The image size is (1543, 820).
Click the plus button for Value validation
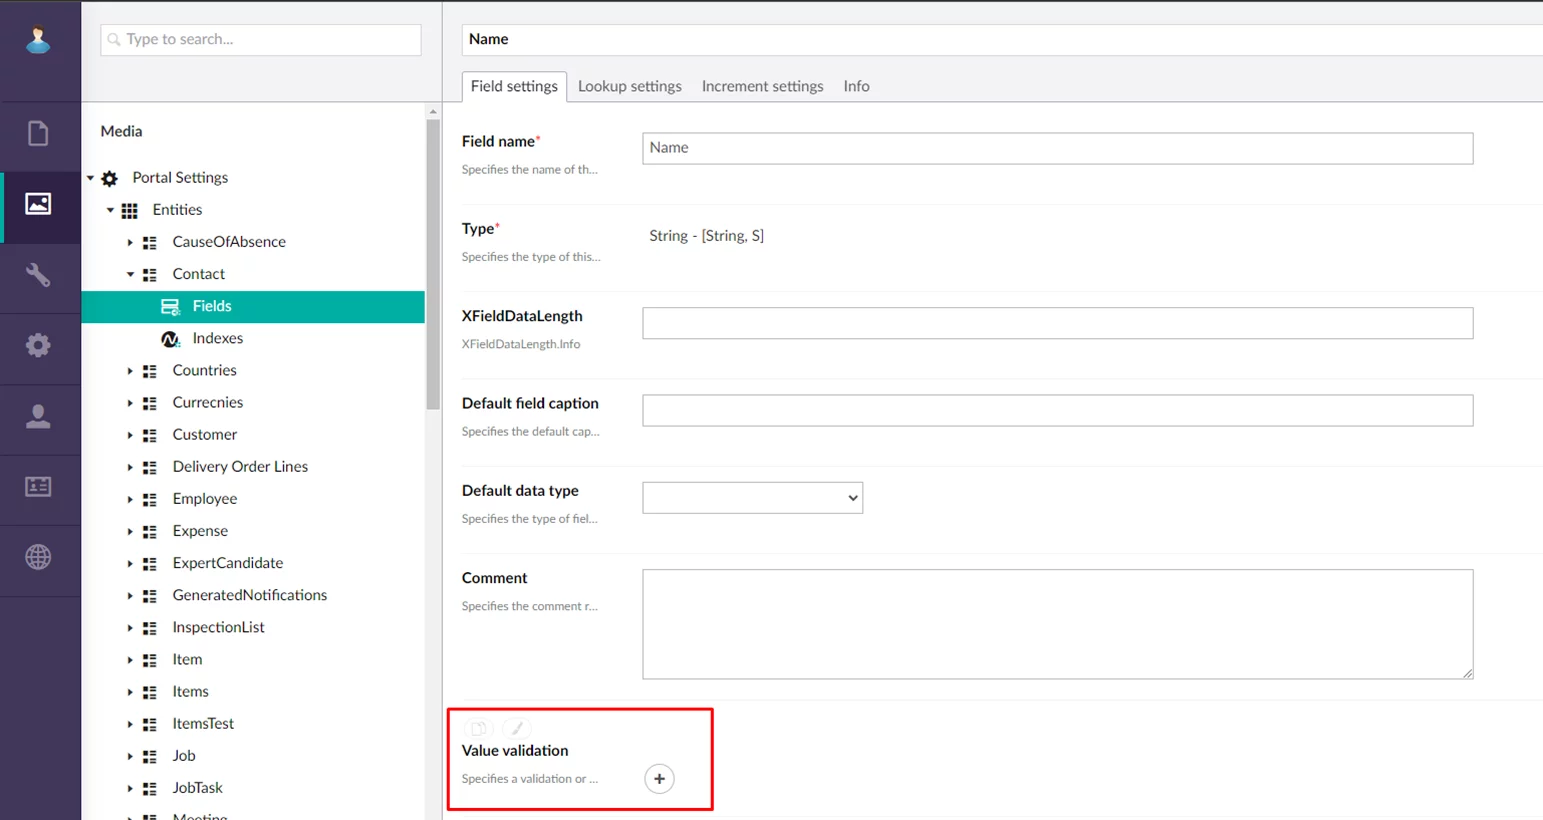659,779
